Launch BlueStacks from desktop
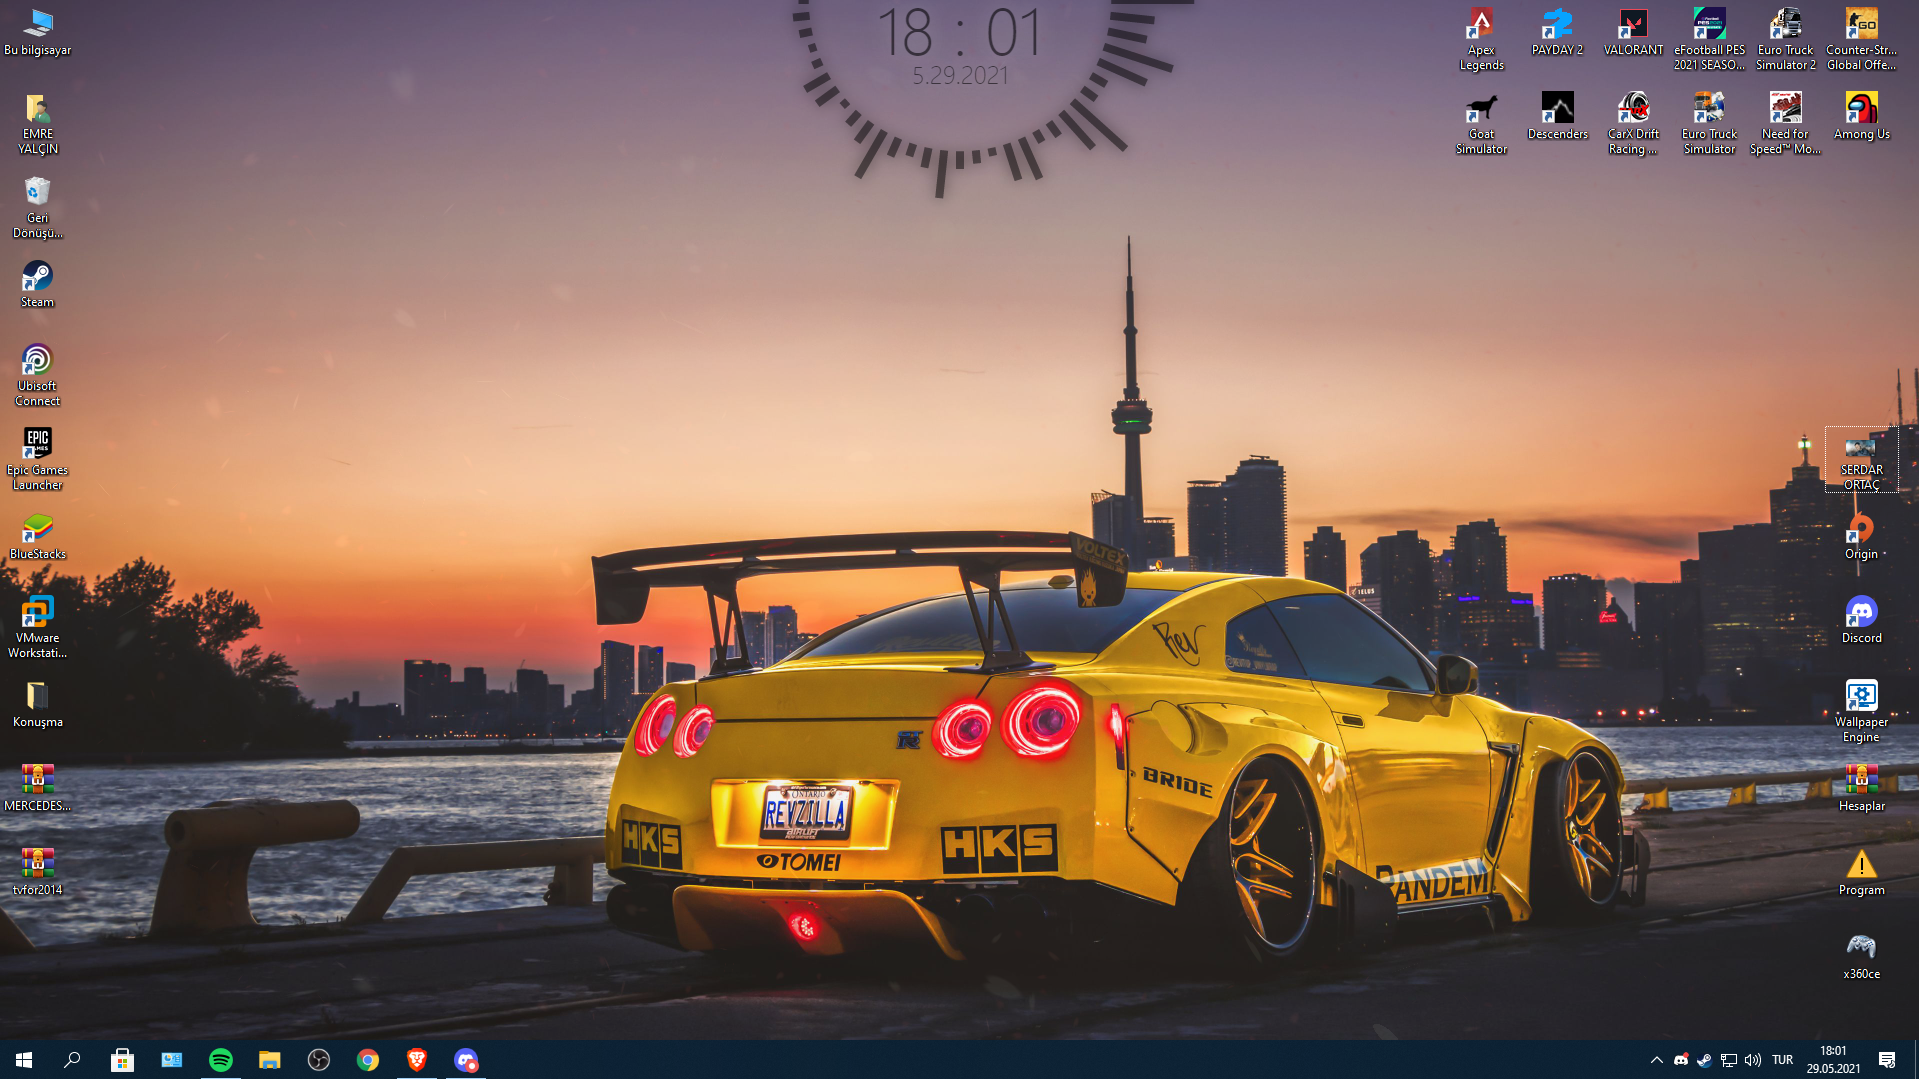1919x1079 pixels. pos(37,536)
